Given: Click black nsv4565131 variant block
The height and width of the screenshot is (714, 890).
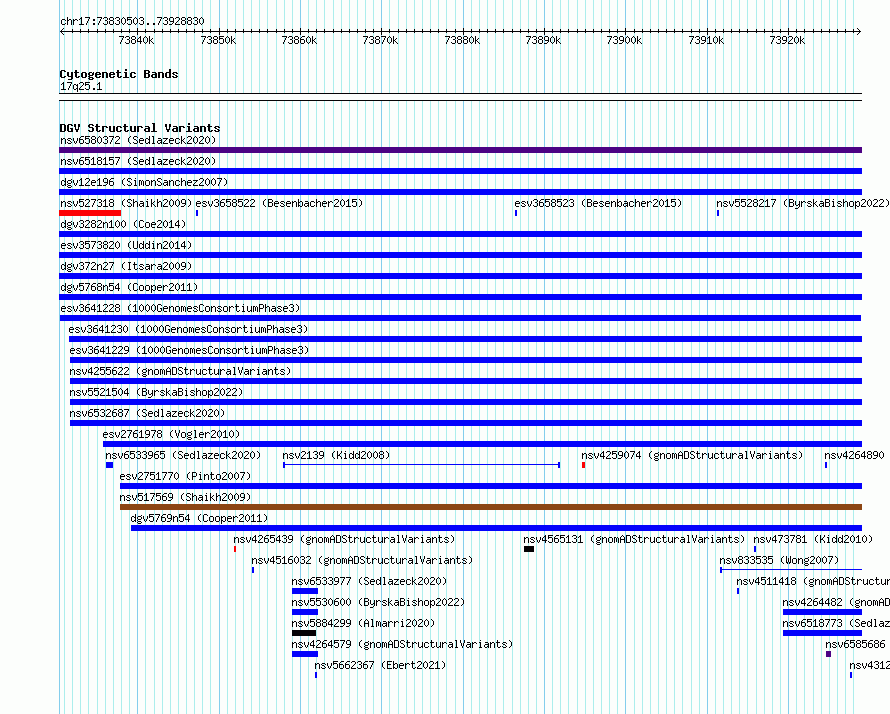Looking at the screenshot, I should click(x=529, y=549).
